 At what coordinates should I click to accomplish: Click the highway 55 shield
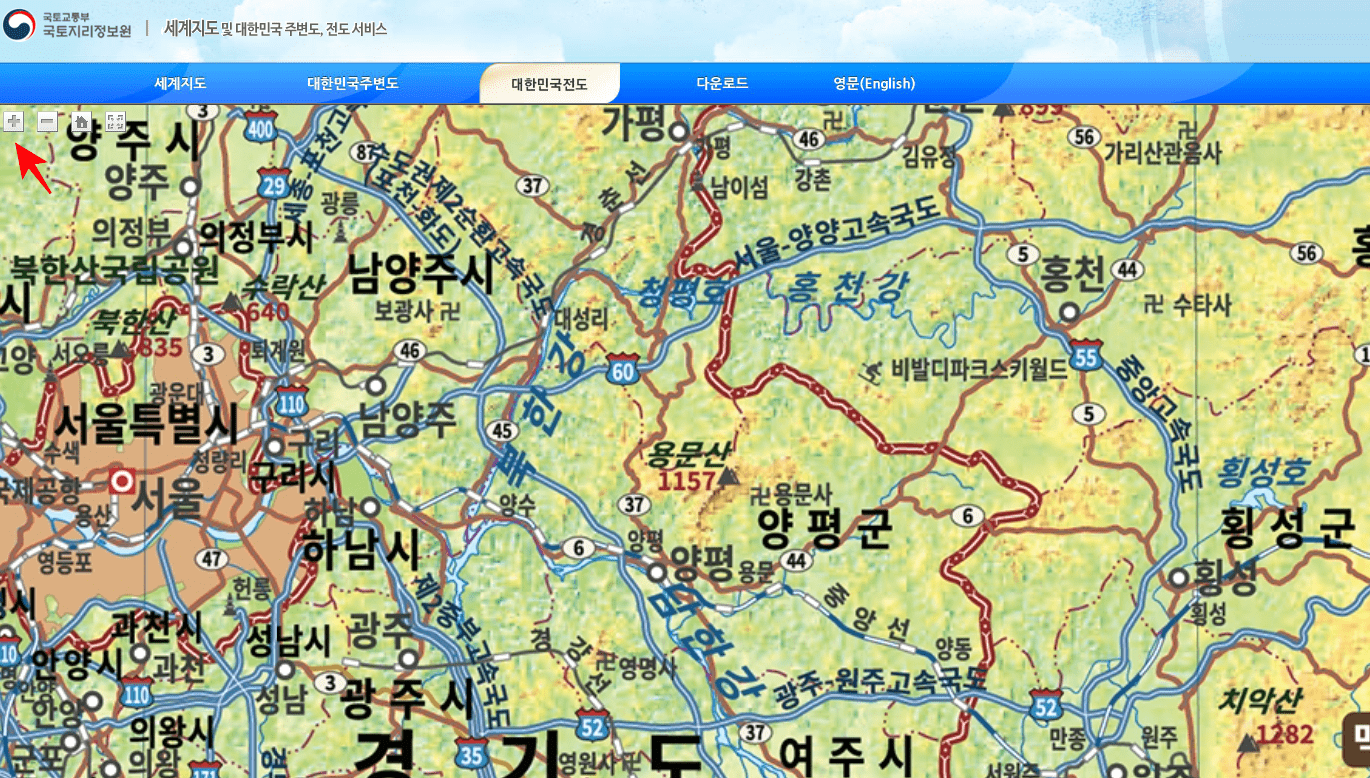(x=1086, y=355)
